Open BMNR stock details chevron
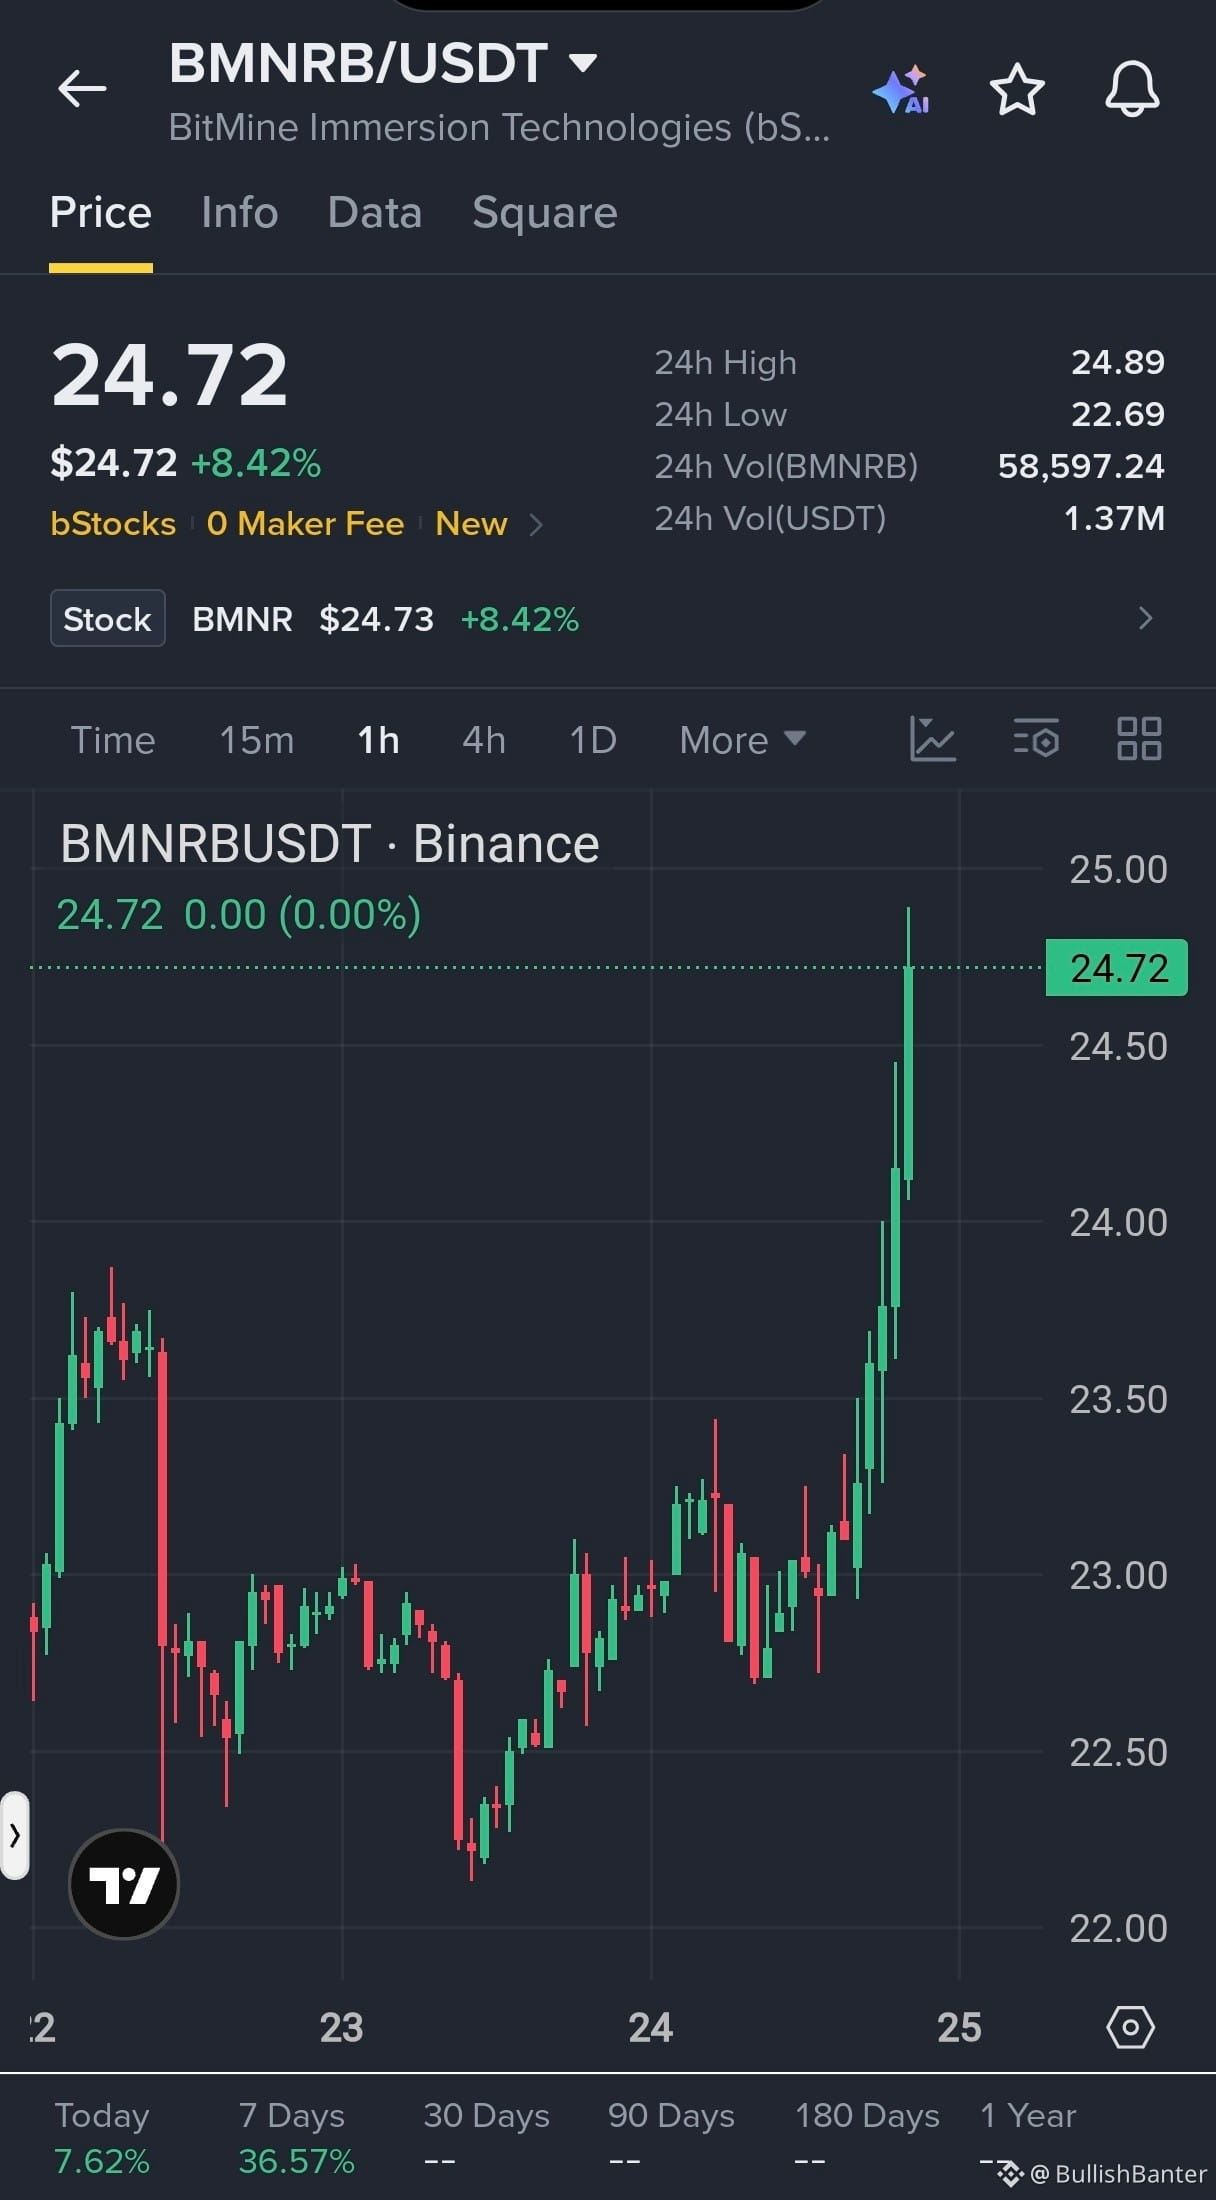The height and width of the screenshot is (2200, 1216). (1146, 618)
